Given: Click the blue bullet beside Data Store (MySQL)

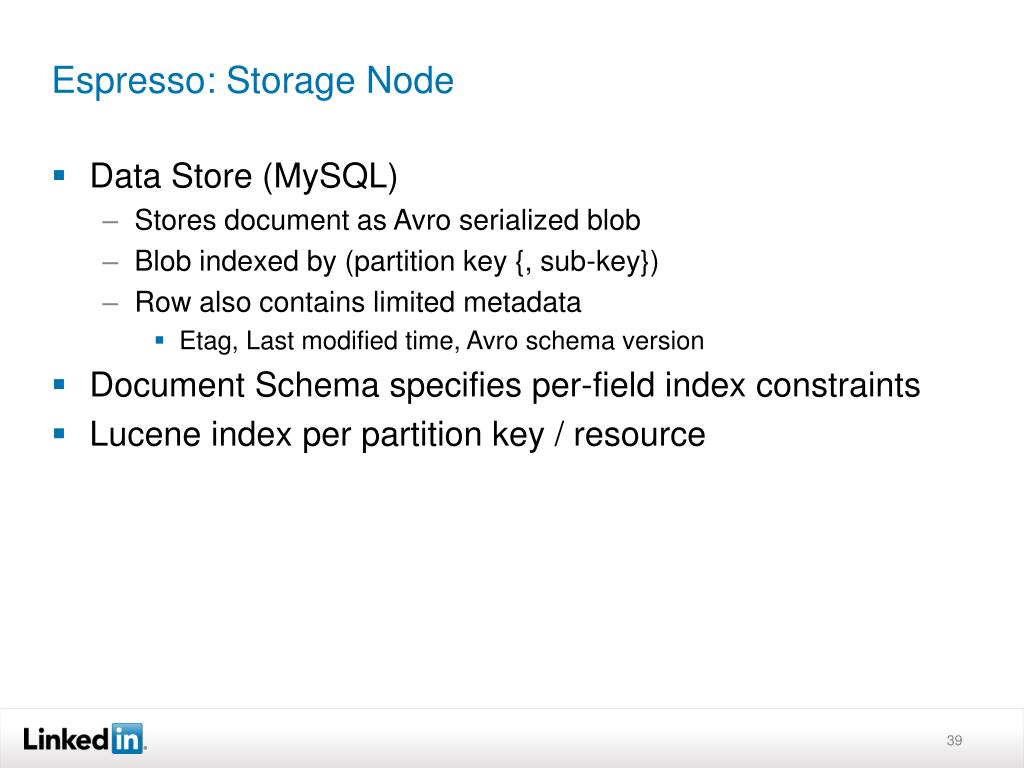Looking at the screenshot, I should (x=59, y=175).
